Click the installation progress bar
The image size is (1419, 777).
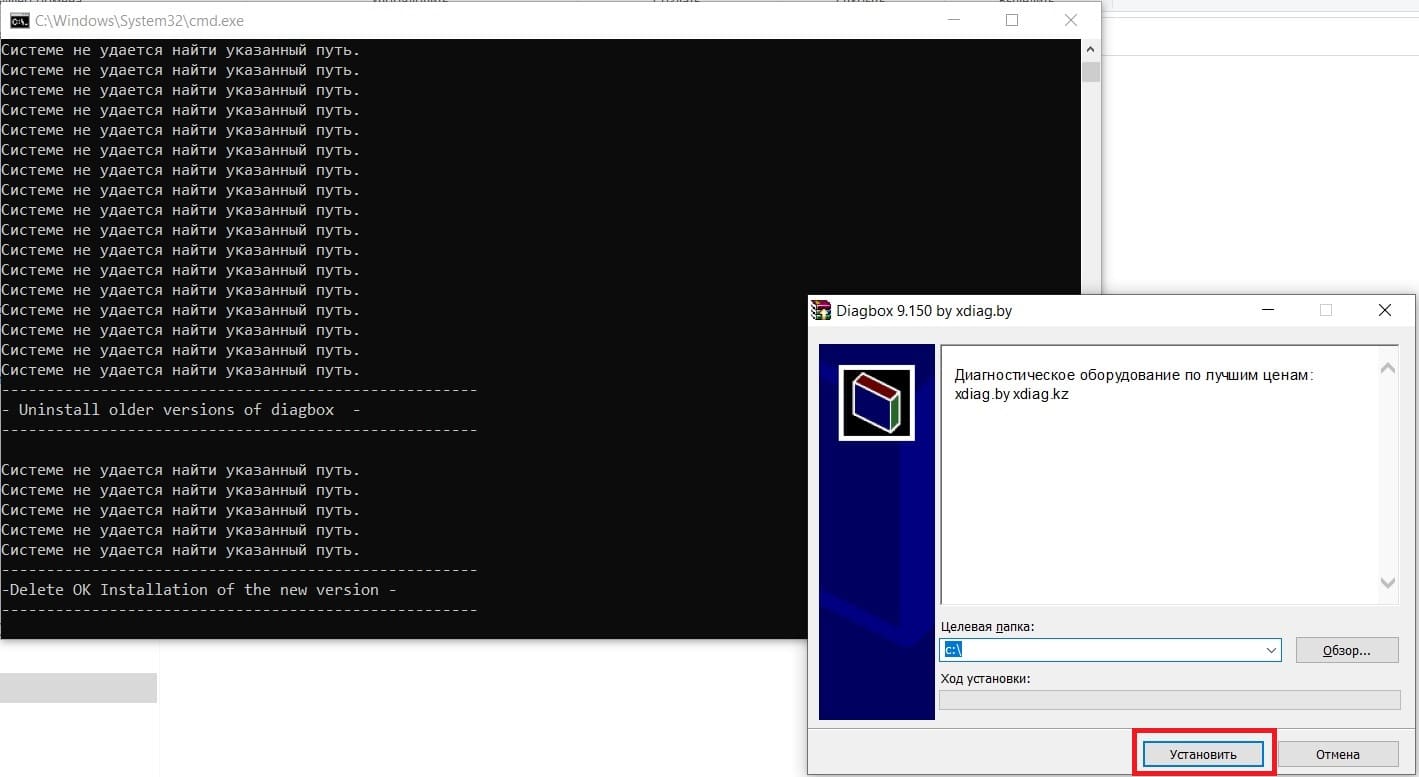pos(1169,700)
